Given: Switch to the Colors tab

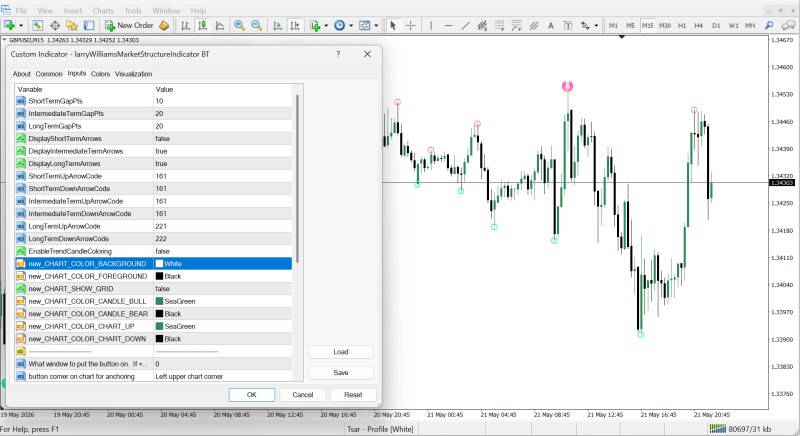Looking at the screenshot, I should coord(101,74).
